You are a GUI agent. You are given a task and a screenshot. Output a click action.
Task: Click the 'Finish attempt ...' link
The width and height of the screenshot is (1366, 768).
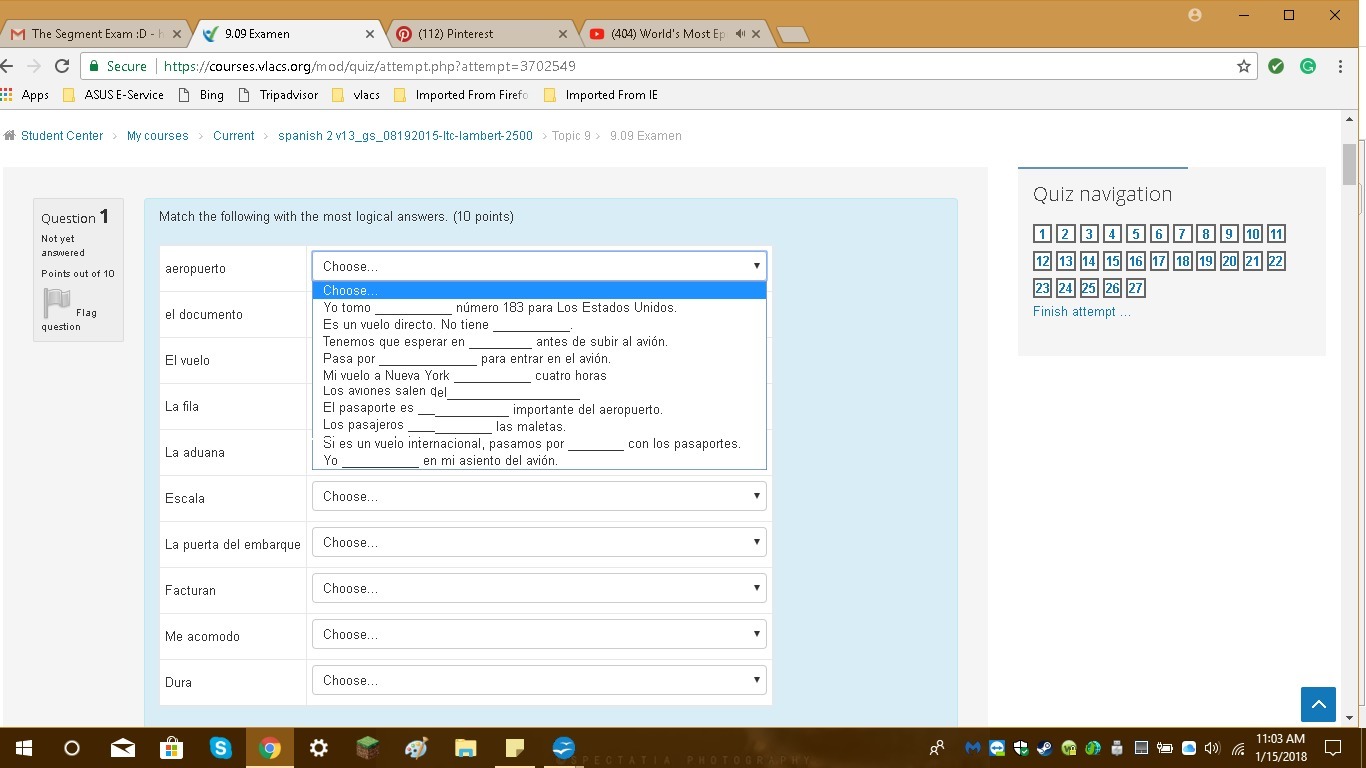click(x=1082, y=312)
